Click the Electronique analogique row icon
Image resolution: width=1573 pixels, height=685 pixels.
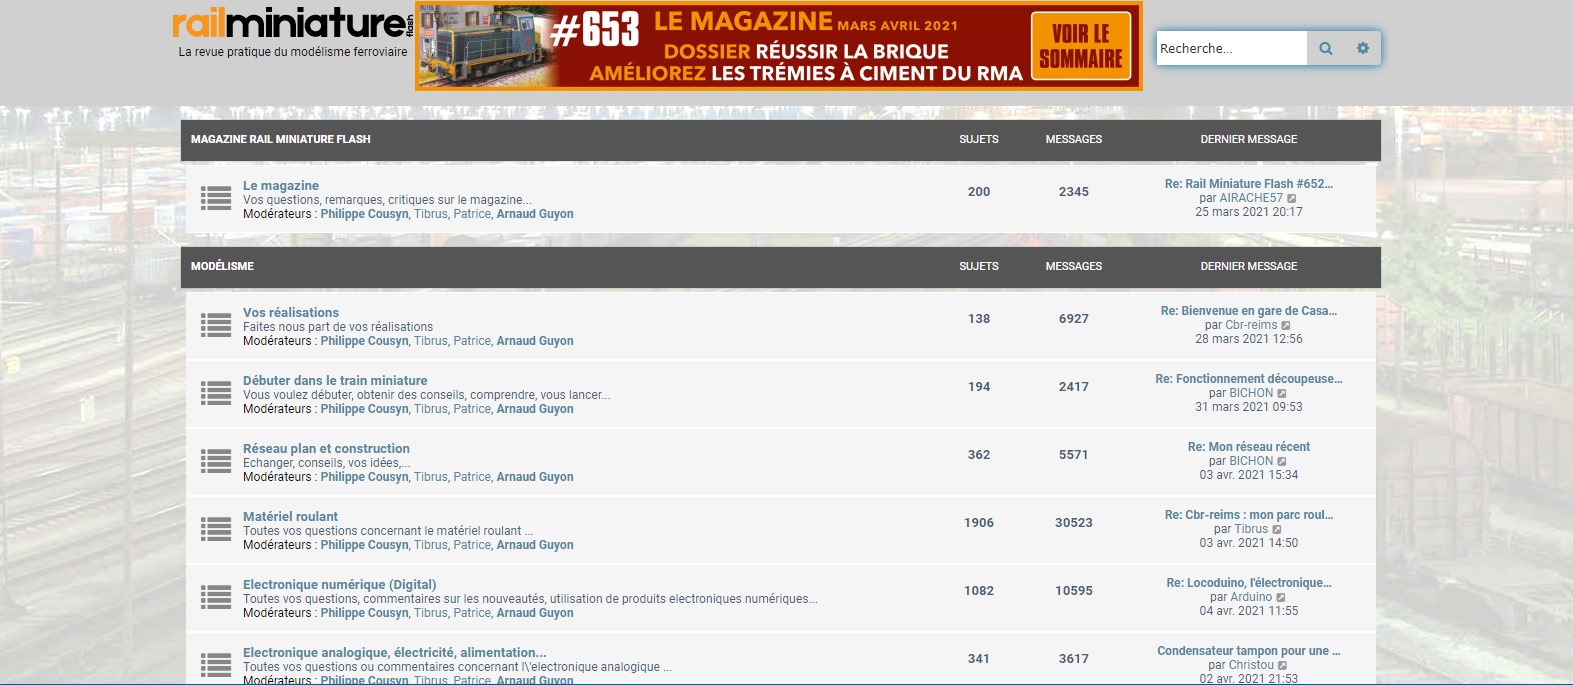click(216, 665)
